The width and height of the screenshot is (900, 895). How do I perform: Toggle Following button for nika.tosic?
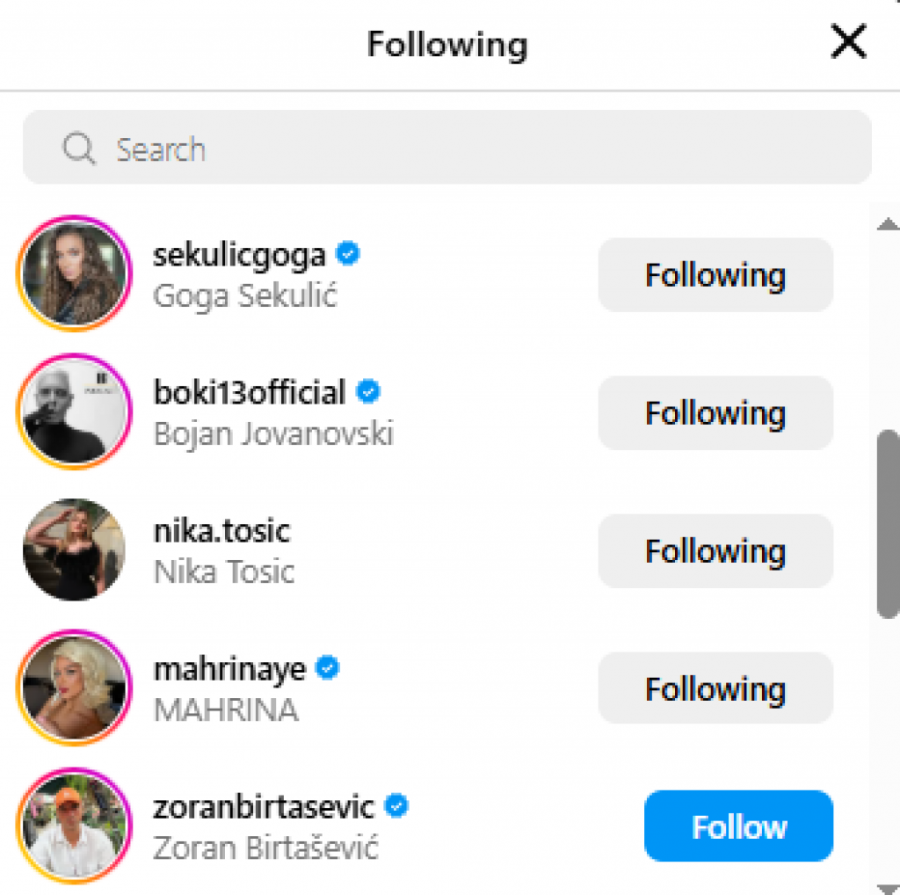point(715,551)
